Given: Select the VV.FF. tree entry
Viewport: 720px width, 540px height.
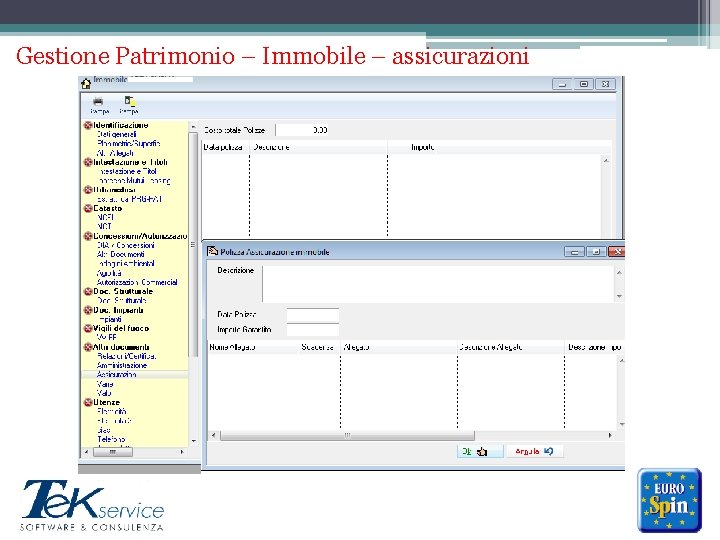Looking at the screenshot, I should point(107,338).
